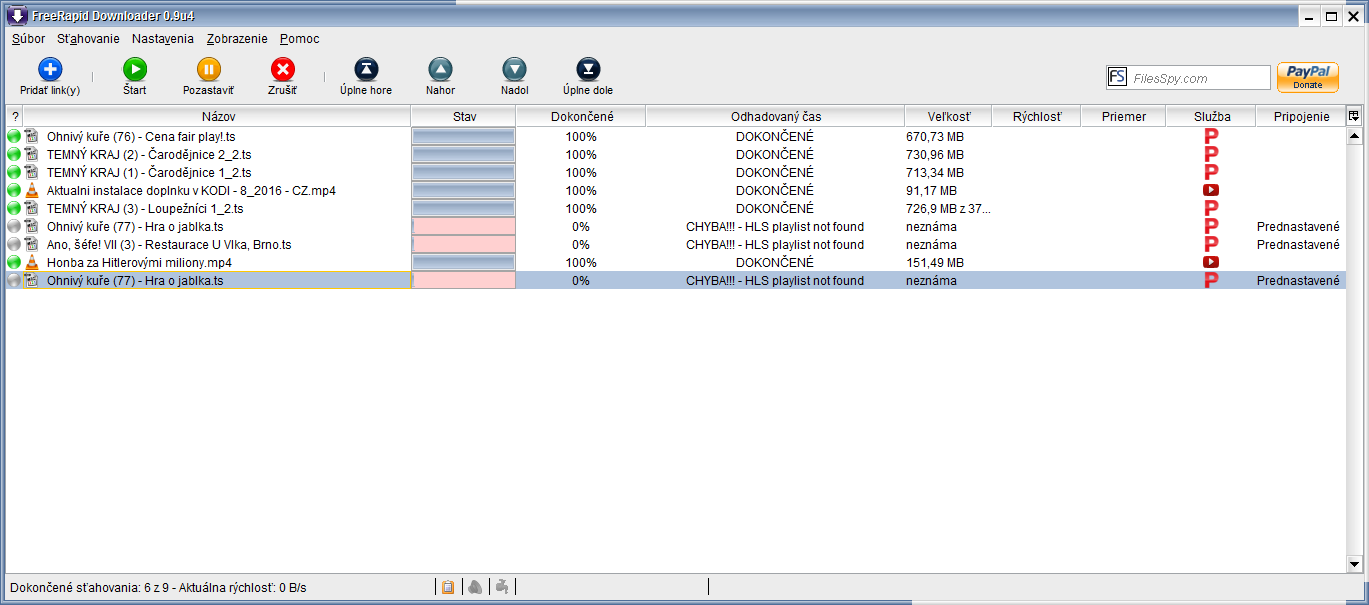
Task: Open the Súbor menu
Action: 28,38
